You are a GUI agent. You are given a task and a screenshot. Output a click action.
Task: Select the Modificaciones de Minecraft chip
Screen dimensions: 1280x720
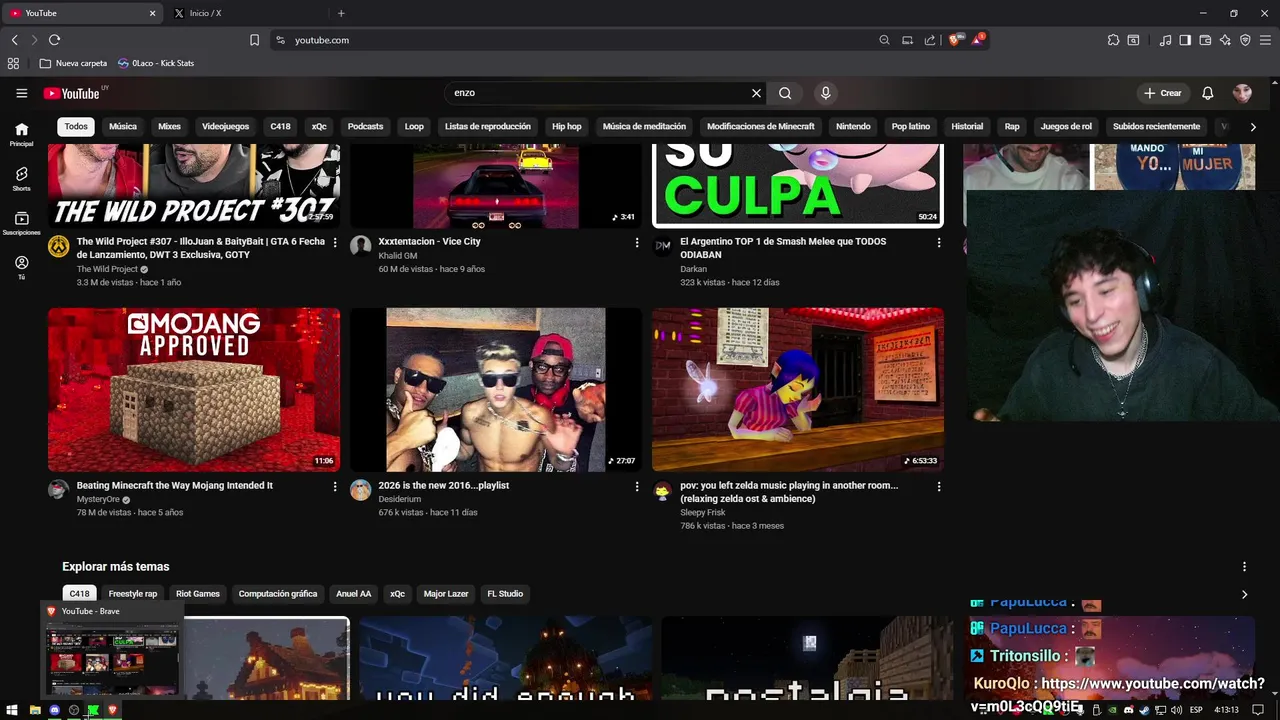[x=760, y=126]
